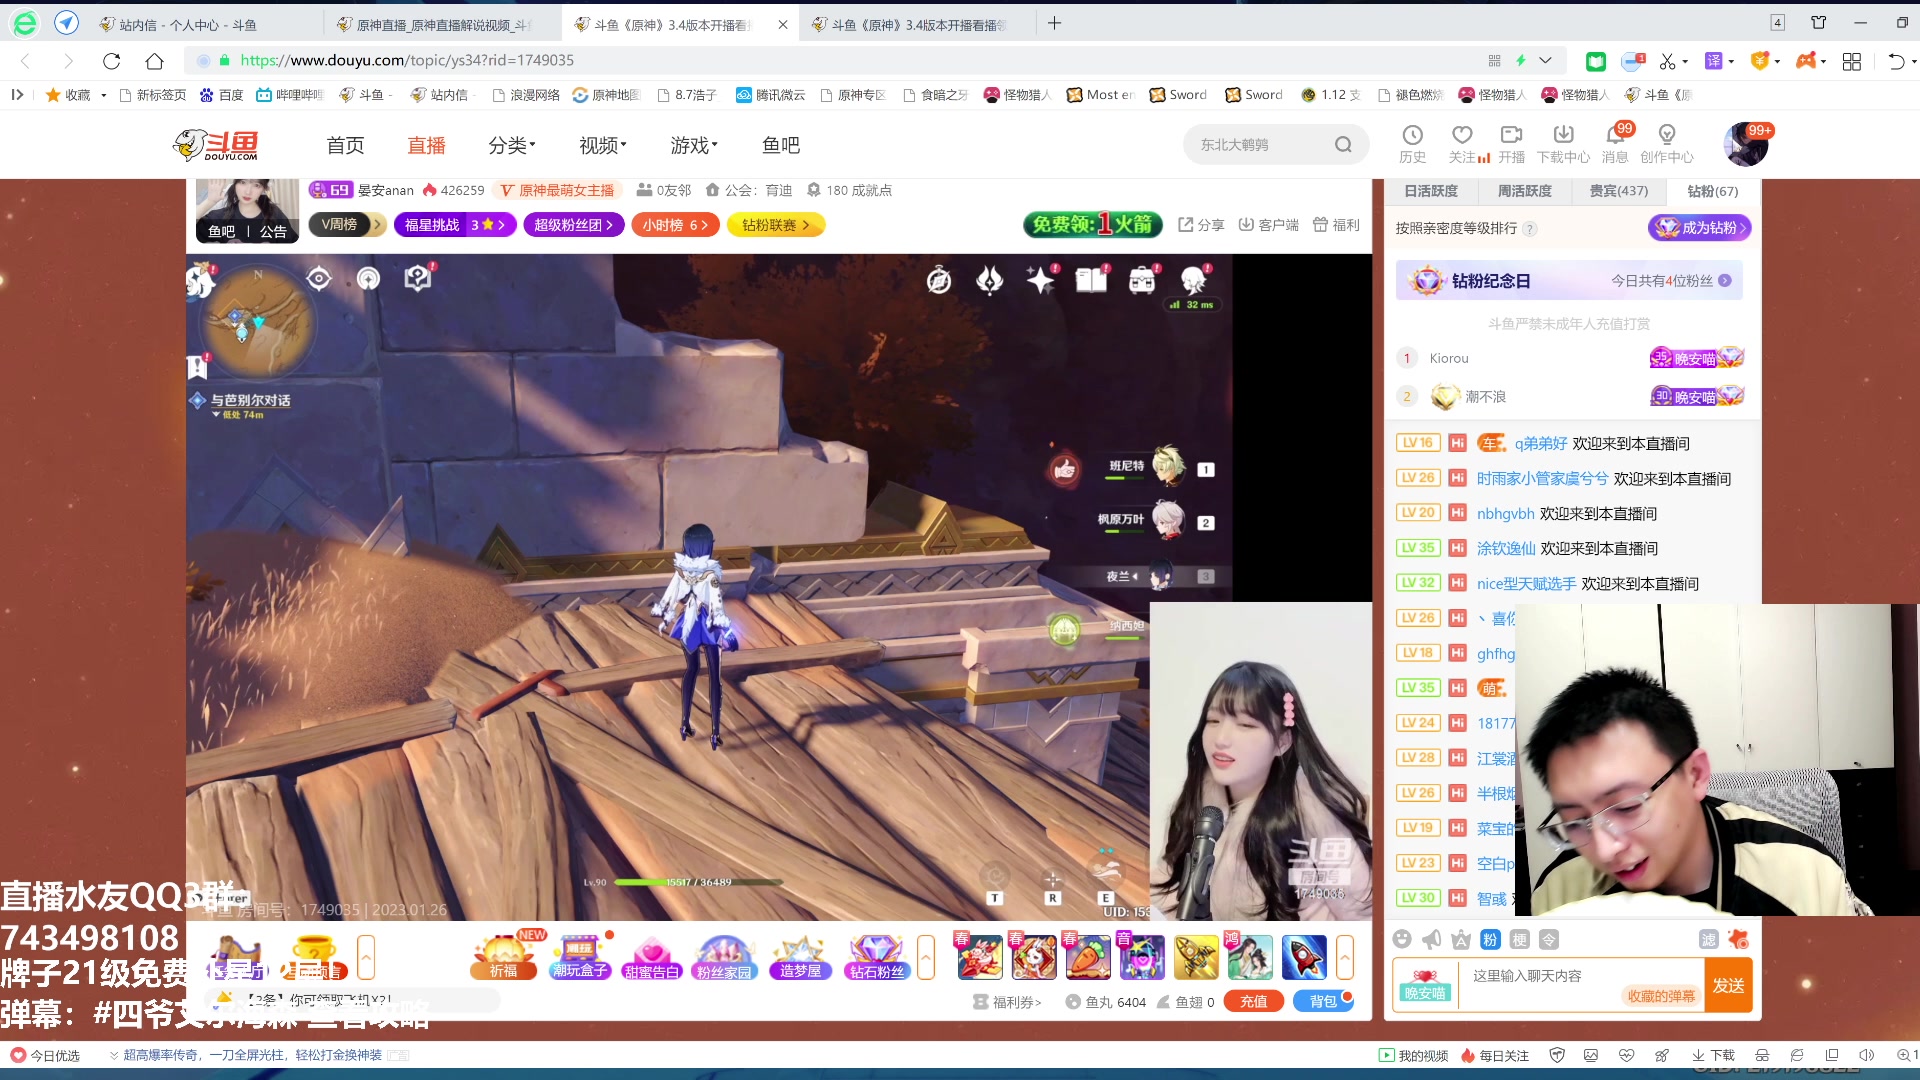Open the 超级粉丝团 button
This screenshot has height=1080, width=1920.
point(574,225)
